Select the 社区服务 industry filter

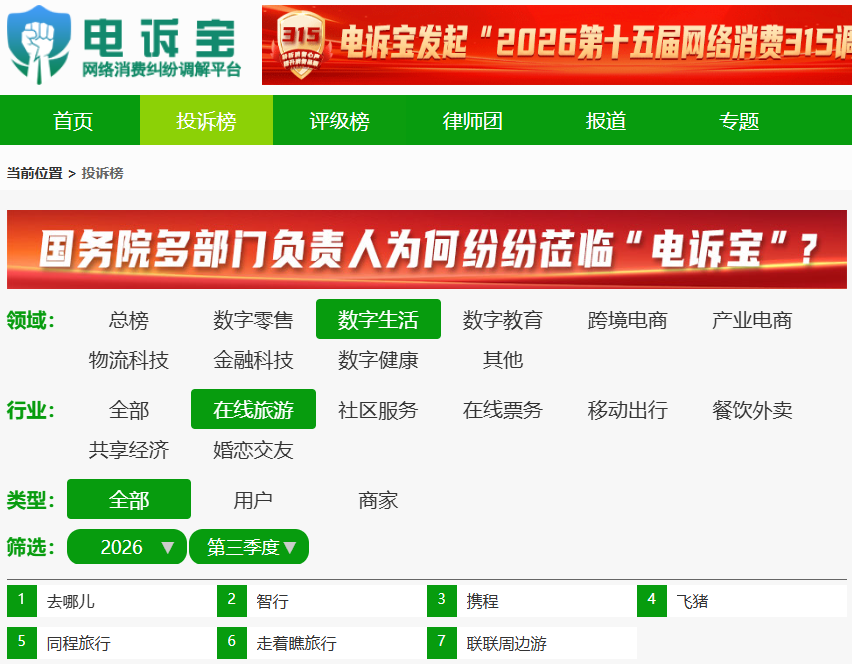(378, 410)
